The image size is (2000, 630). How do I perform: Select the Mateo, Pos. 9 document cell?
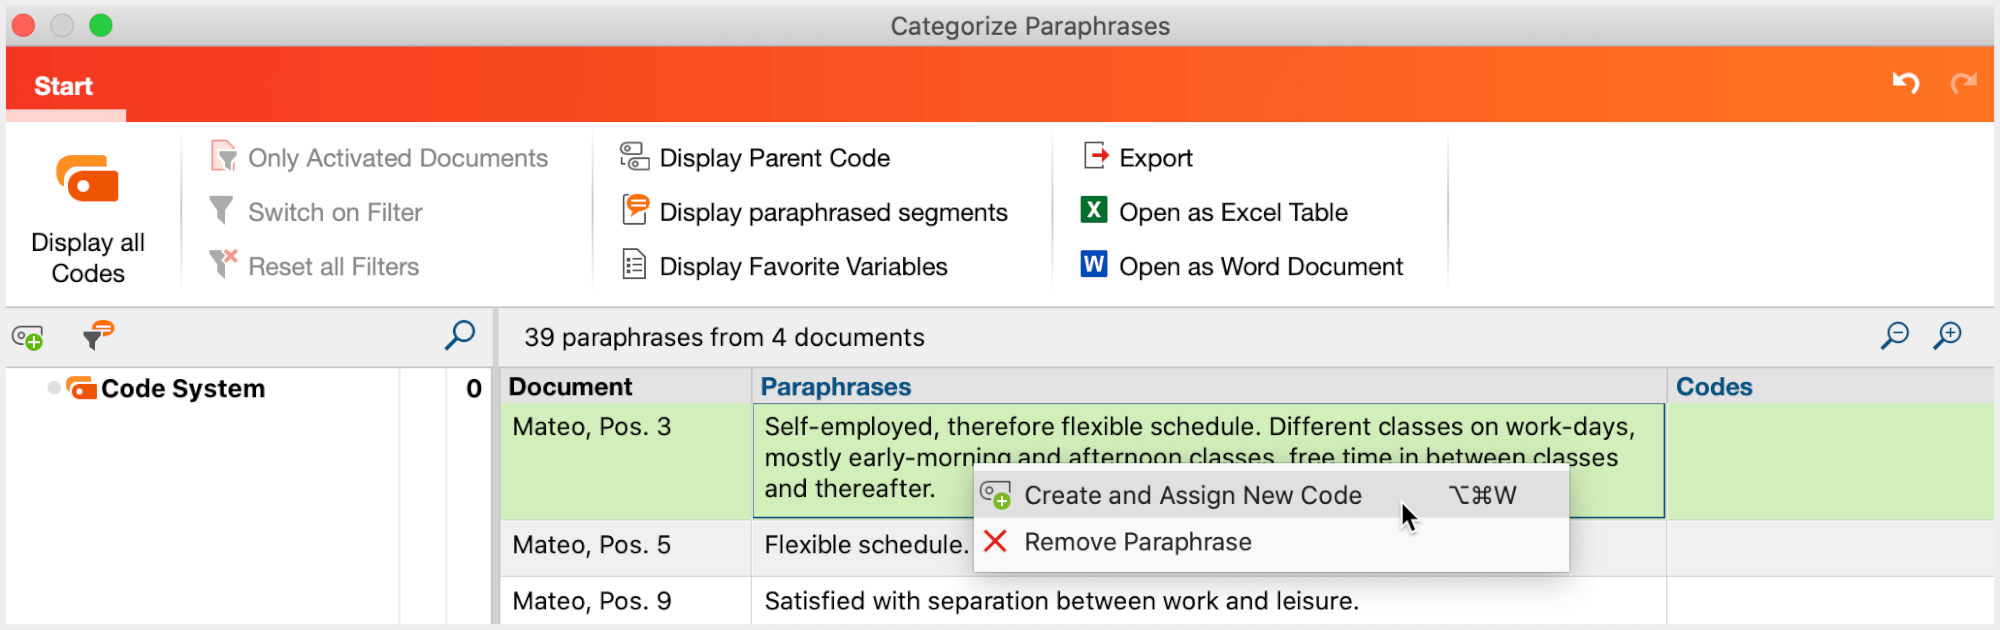[x=625, y=601]
